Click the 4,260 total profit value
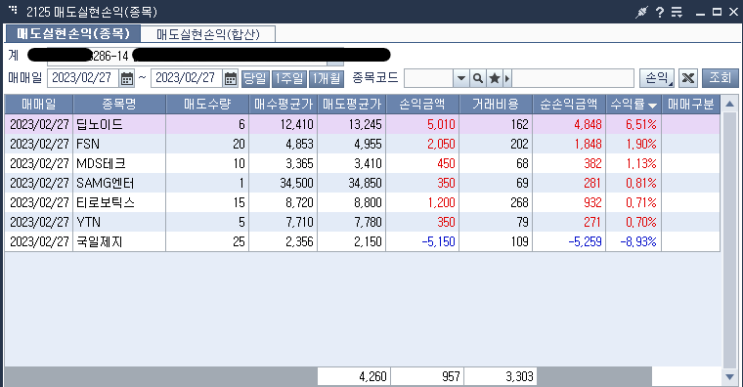 (x=353, y=377)
